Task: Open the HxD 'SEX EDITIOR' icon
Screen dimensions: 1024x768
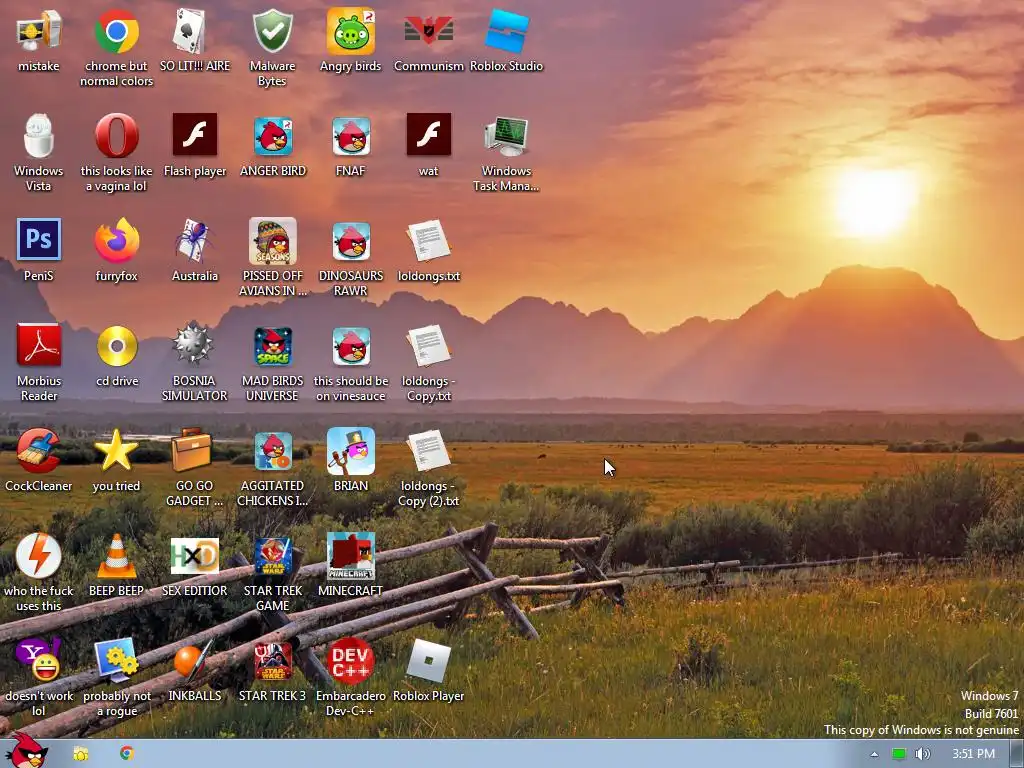Action: [195, 556]
